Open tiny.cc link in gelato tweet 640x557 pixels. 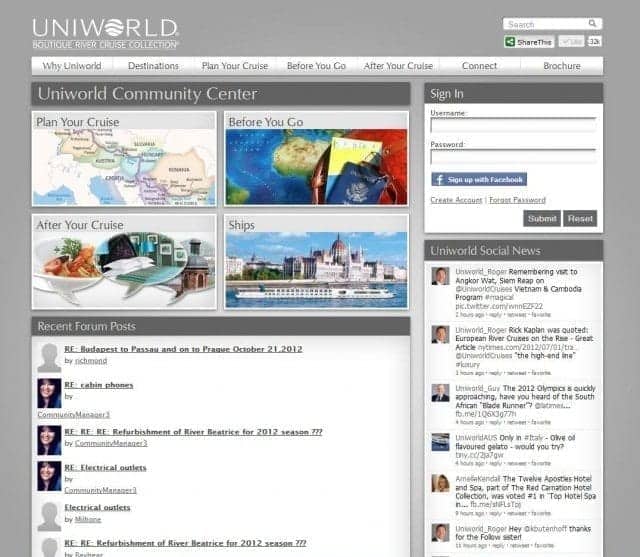(480, 455)
